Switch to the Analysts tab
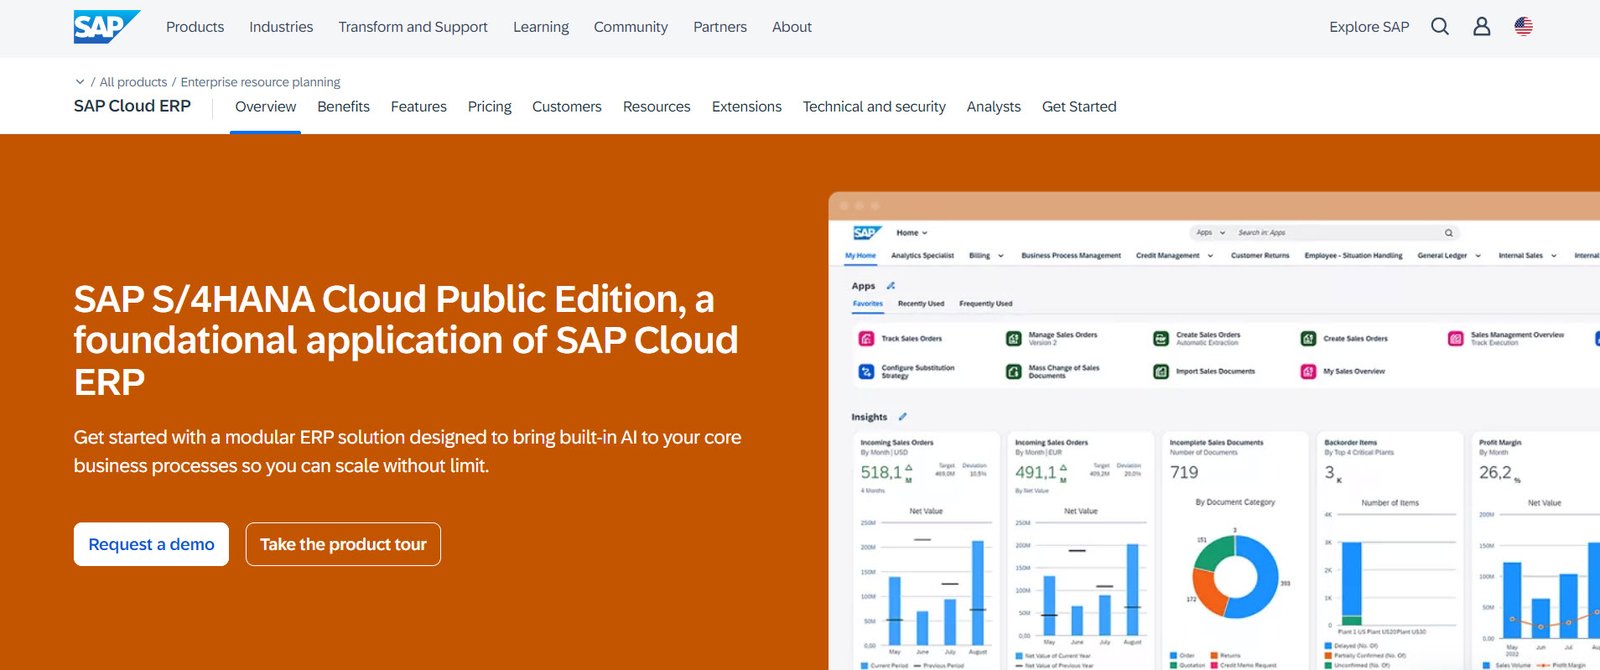 click(994, 107)
